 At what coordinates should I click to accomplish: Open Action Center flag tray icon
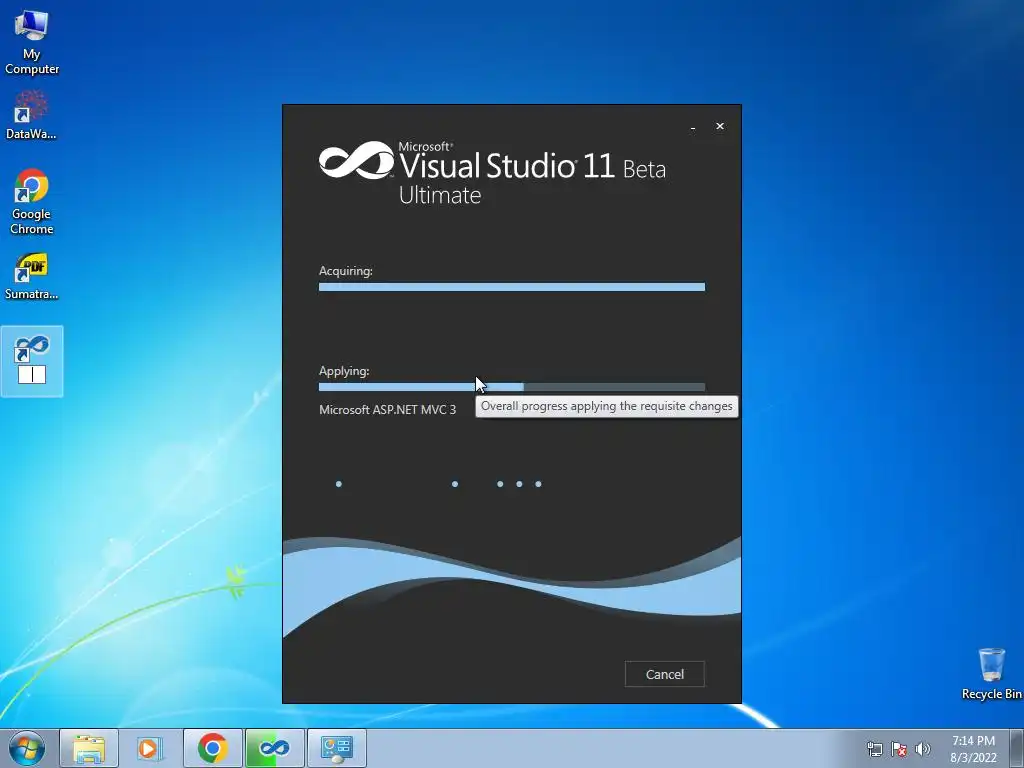pyautogui.click(x=899, y=749)
